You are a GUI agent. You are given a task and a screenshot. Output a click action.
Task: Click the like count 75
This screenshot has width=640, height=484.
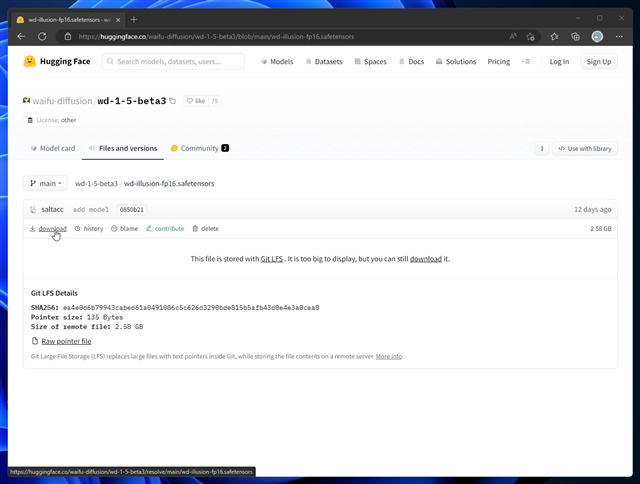pyautogui.click(x=215, y=101)
